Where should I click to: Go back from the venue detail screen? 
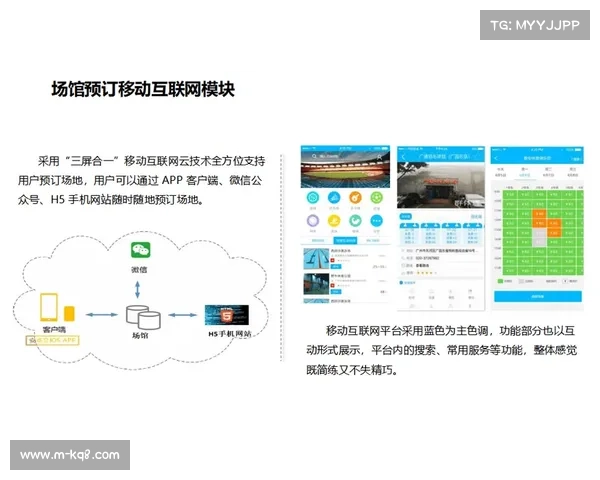coord(403,157)
